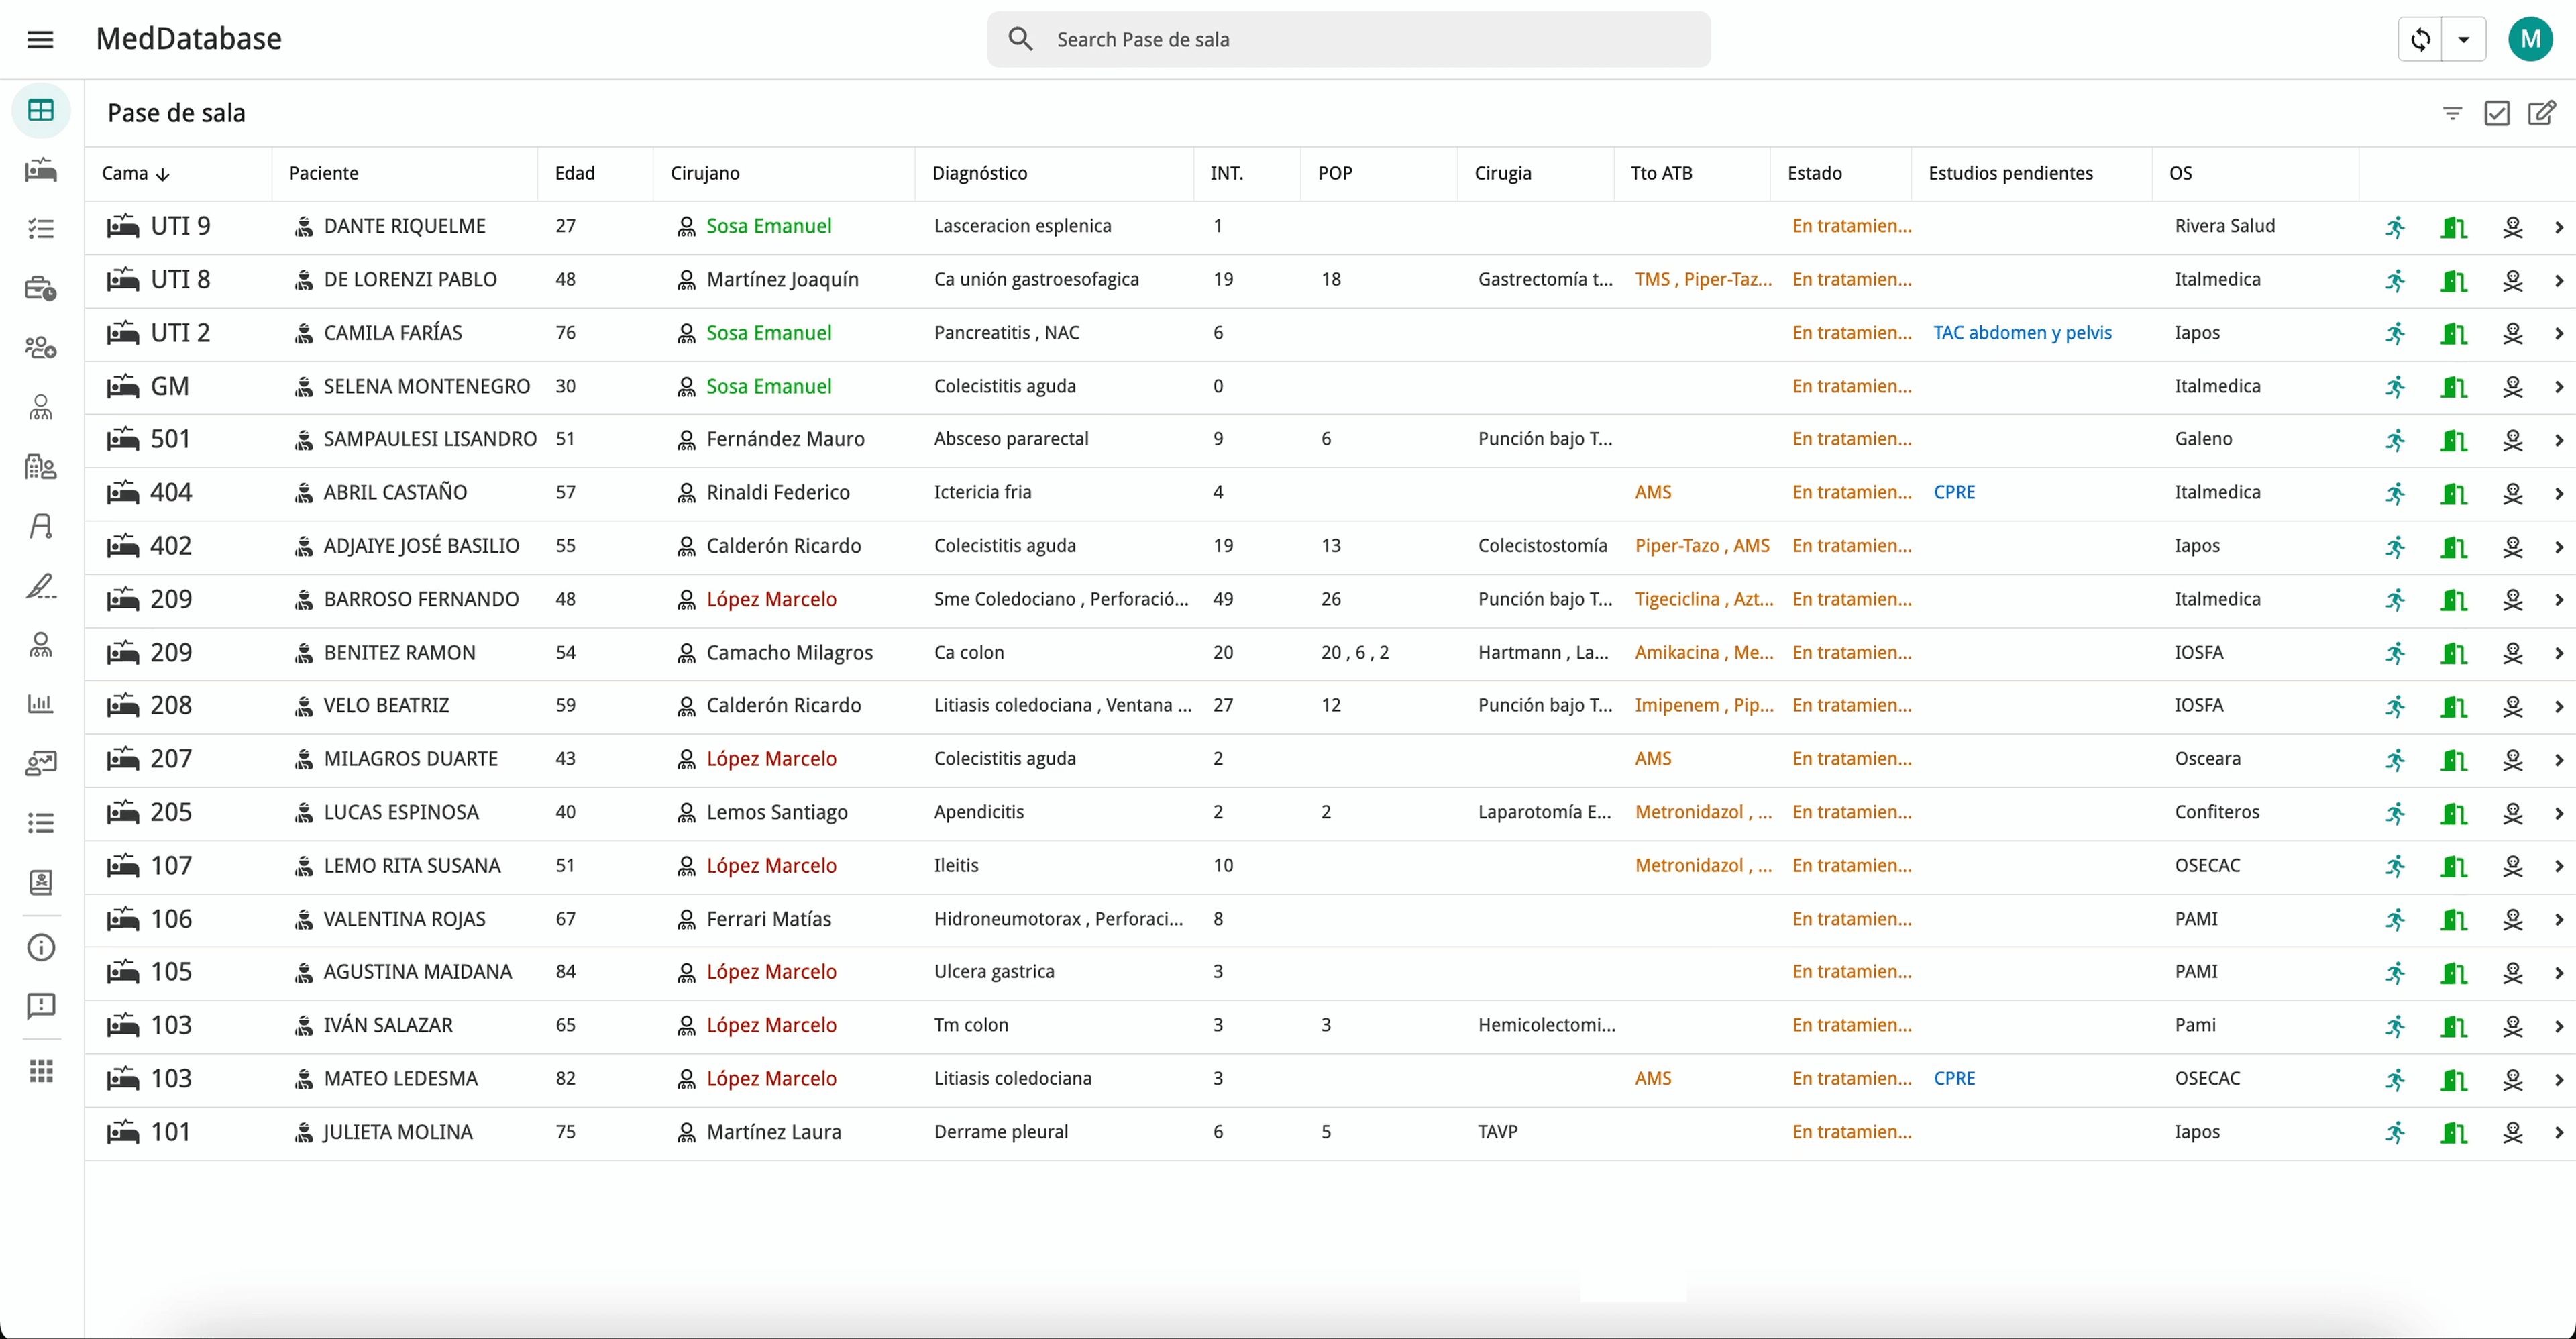Toggle the multi-select checkbox icon
The height and width of the screenshot is (1339, 2576).
point(2497,113)
